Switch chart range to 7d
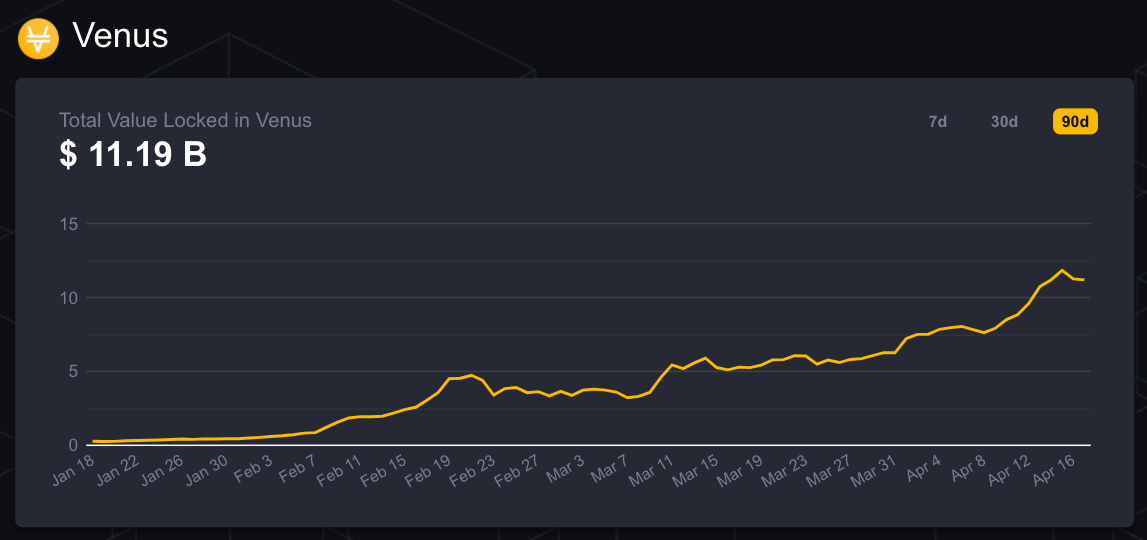1147x540 pixels. coord(937,122)
